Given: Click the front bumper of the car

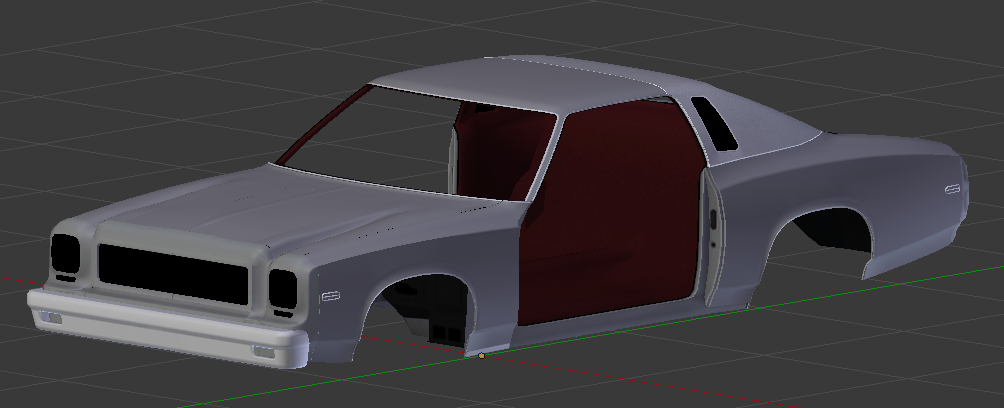Looking at the screenshot, I should coord(168,329).
